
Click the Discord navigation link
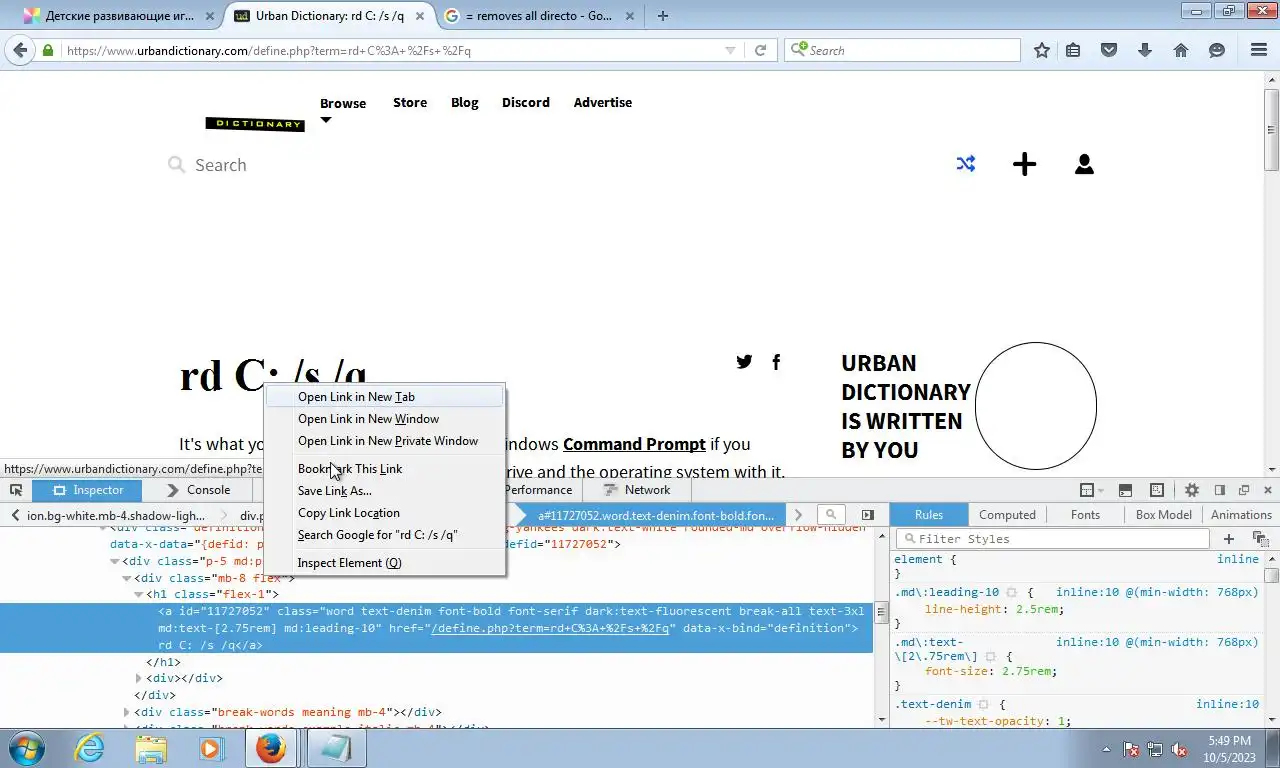[526, 103]
